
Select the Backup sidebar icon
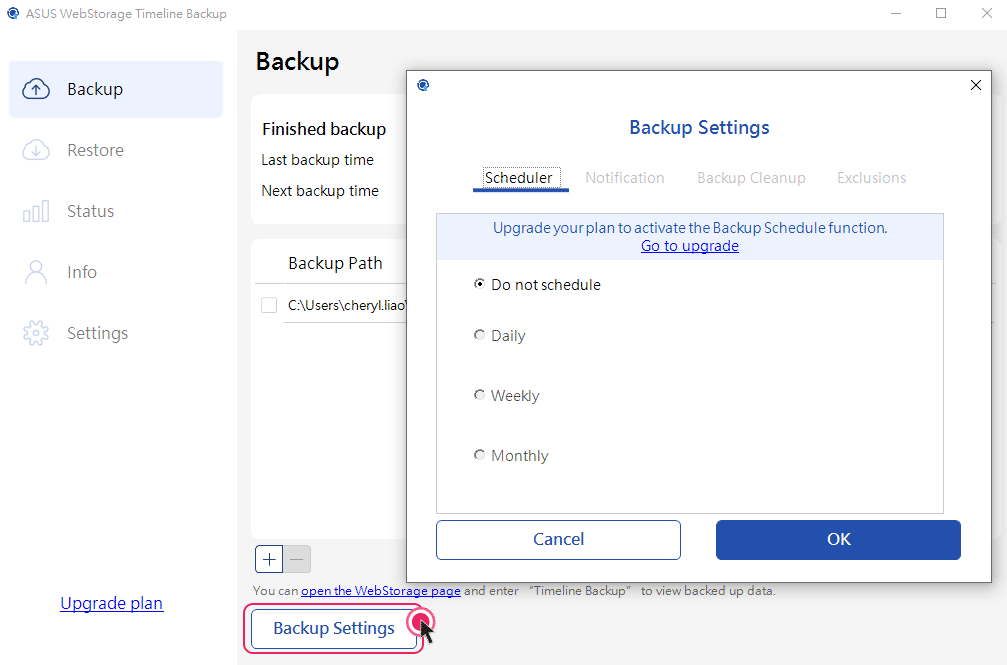(36, 88)
